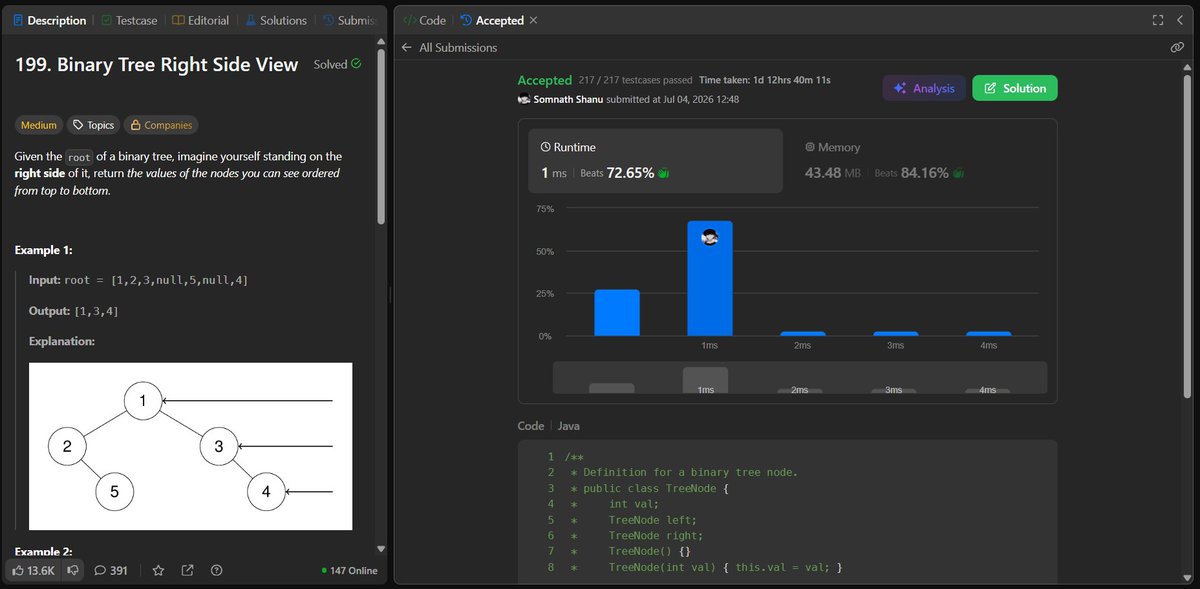Image resolution: width=1200 pixels, height=589 pixels.
Task: Open the 391 comments icon
Action: pyautogui.click(x=100, y=570)
